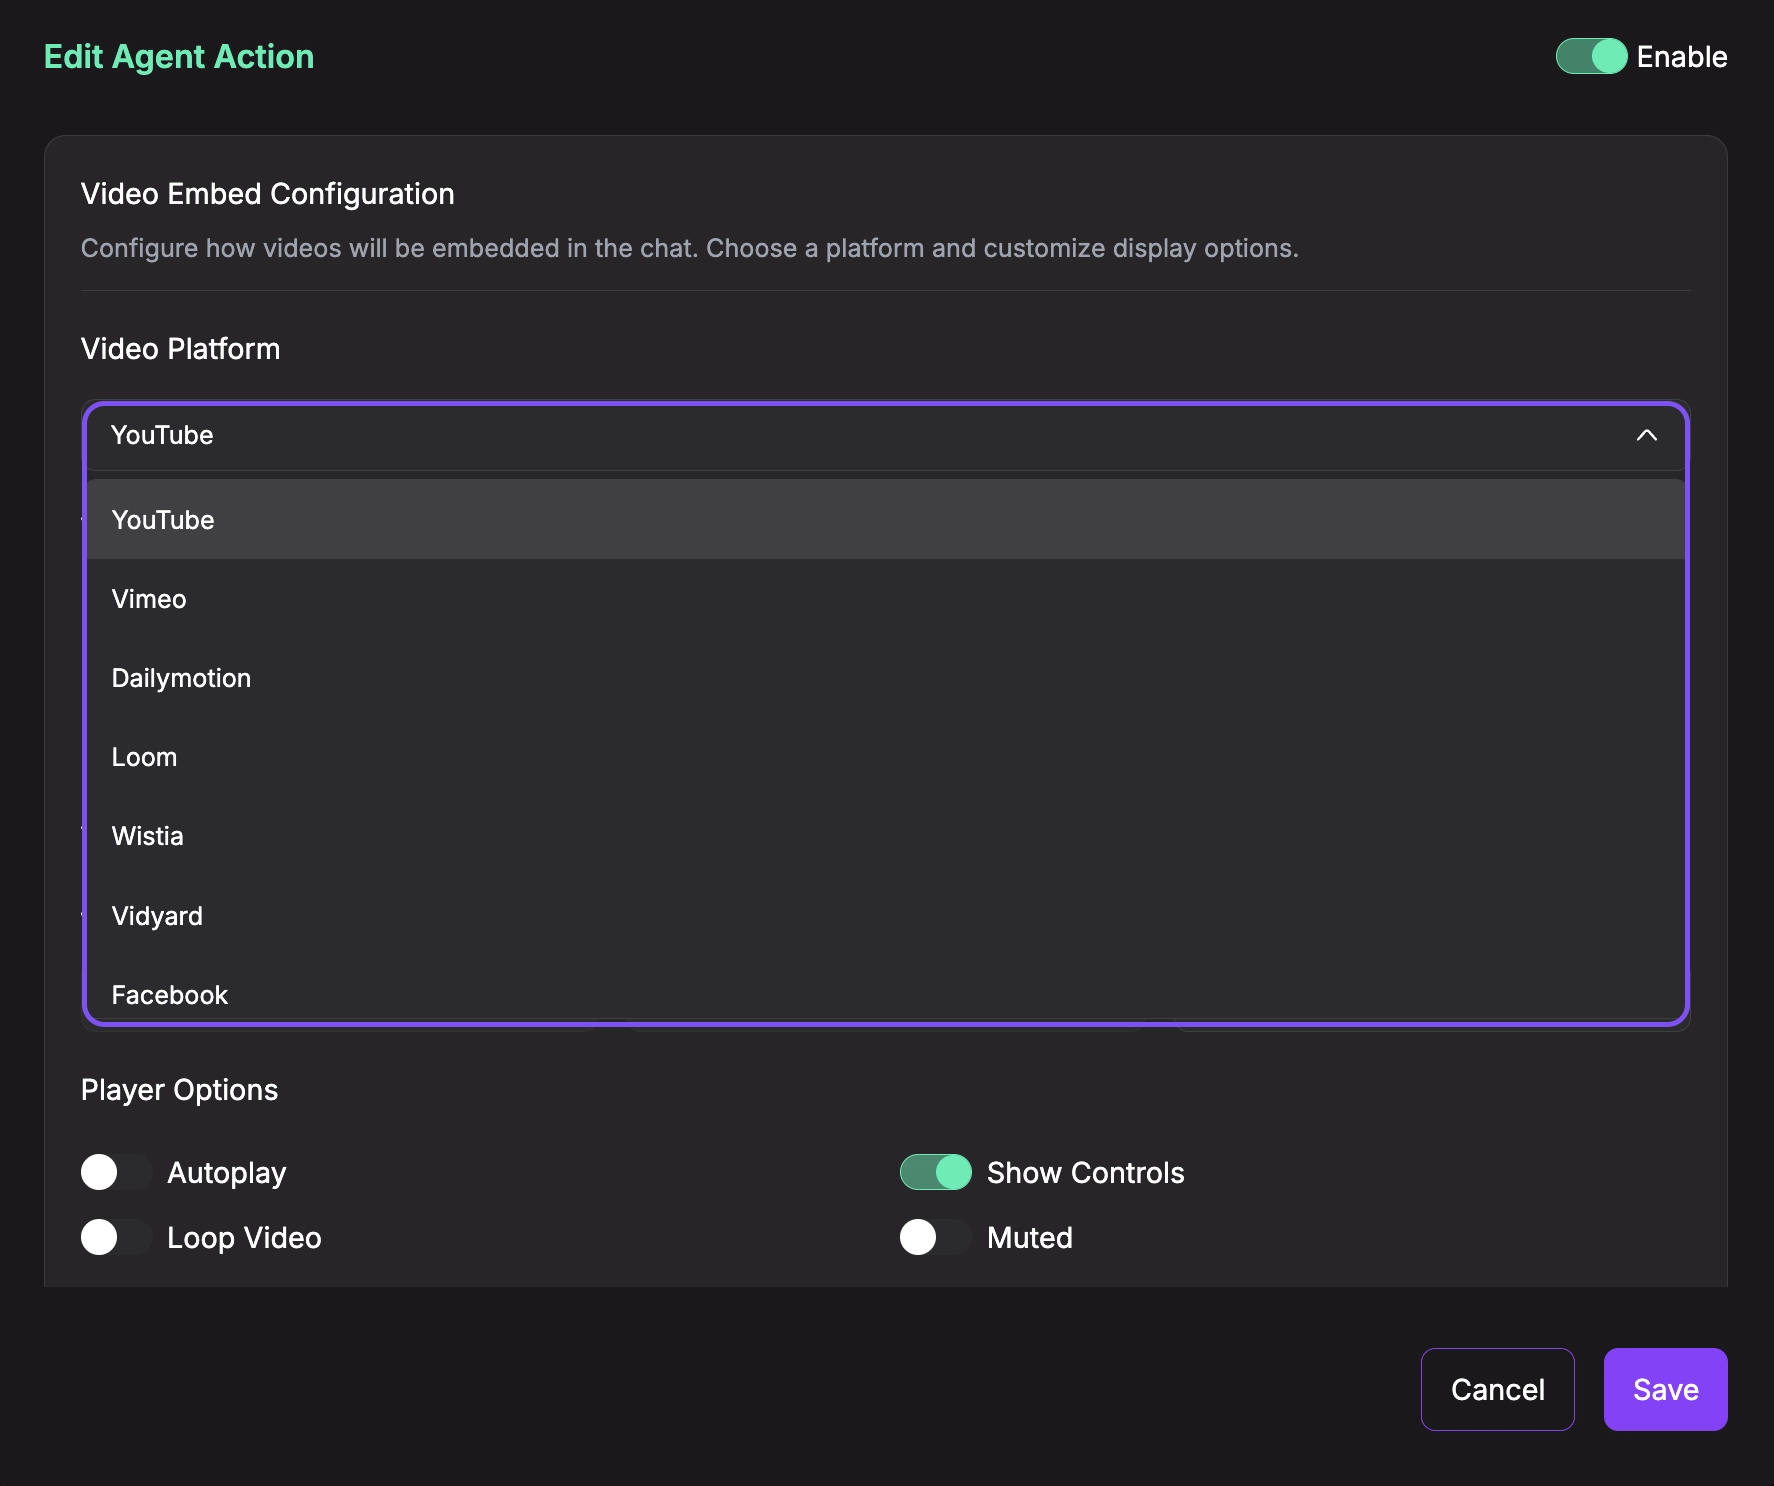Save the agent action changes

pyautogui.click(x=1664, y=1389)
